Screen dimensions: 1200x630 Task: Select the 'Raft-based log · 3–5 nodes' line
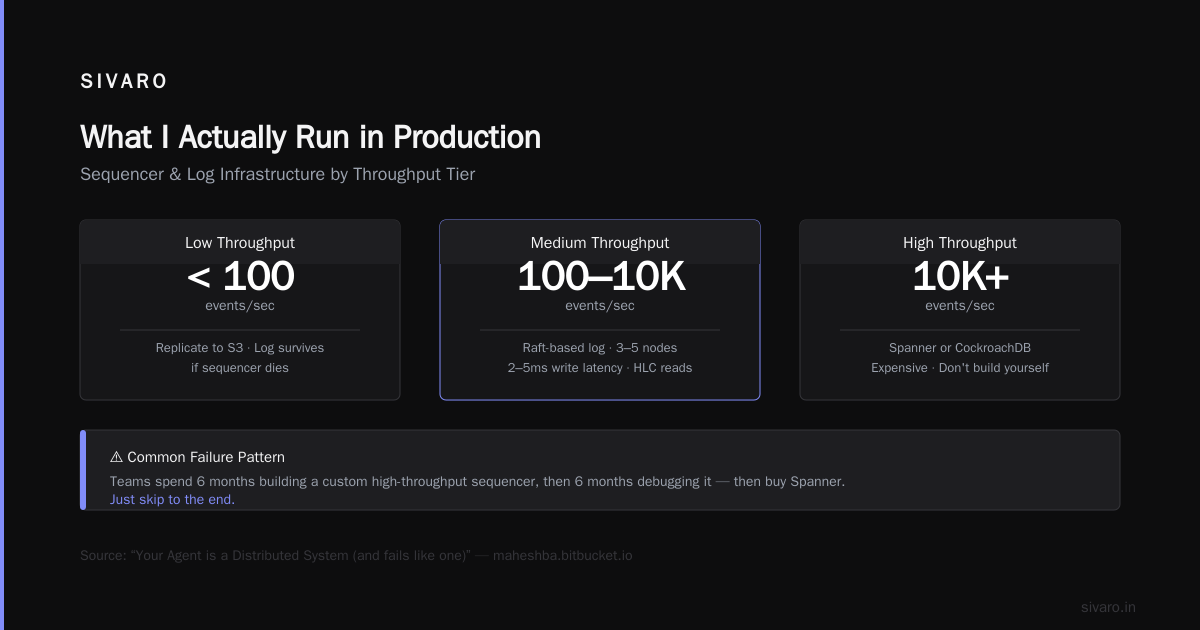(x=600, y=348)
